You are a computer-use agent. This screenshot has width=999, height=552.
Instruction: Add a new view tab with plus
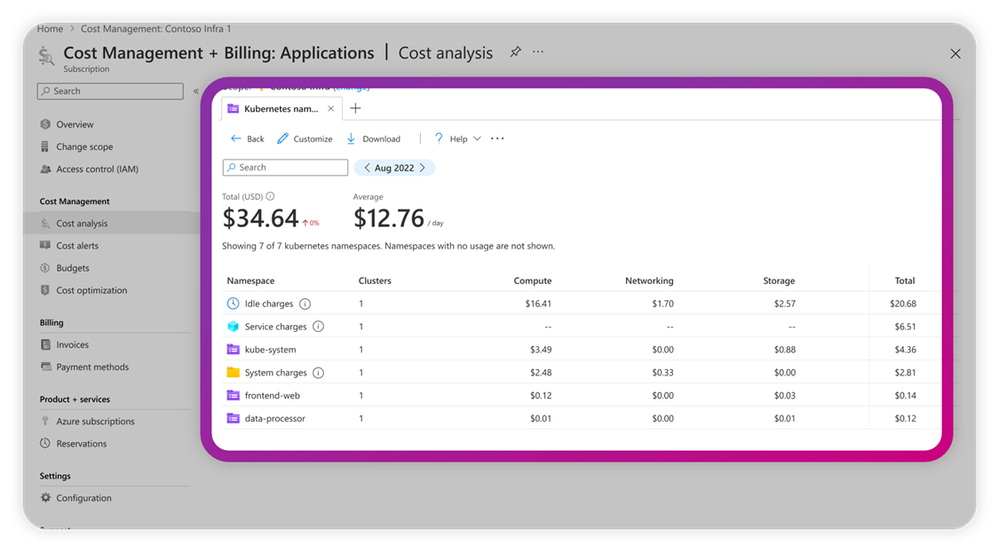(x=356, y=108)
